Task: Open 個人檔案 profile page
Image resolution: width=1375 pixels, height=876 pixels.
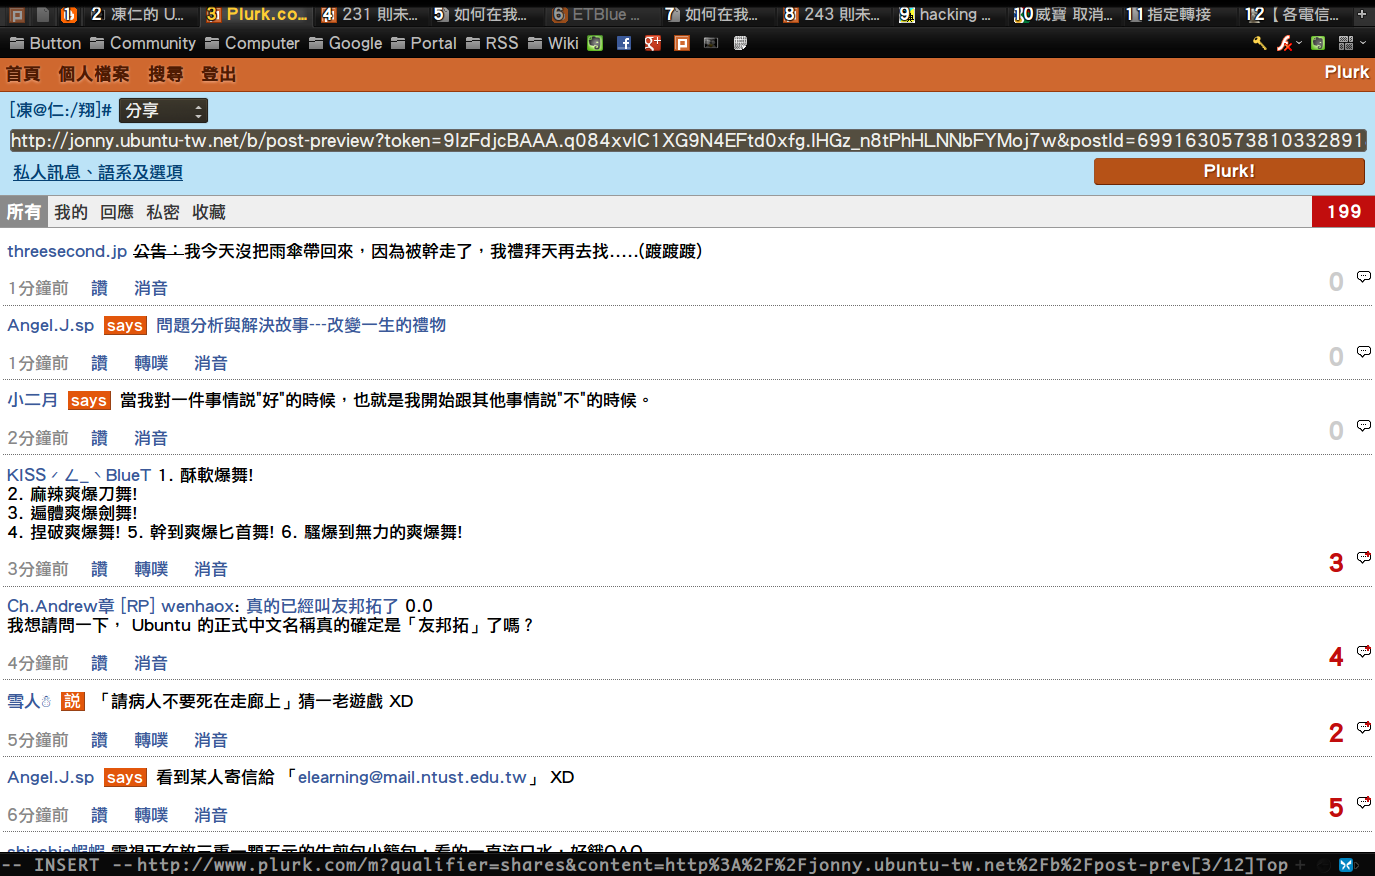Action: pos(94,74)
